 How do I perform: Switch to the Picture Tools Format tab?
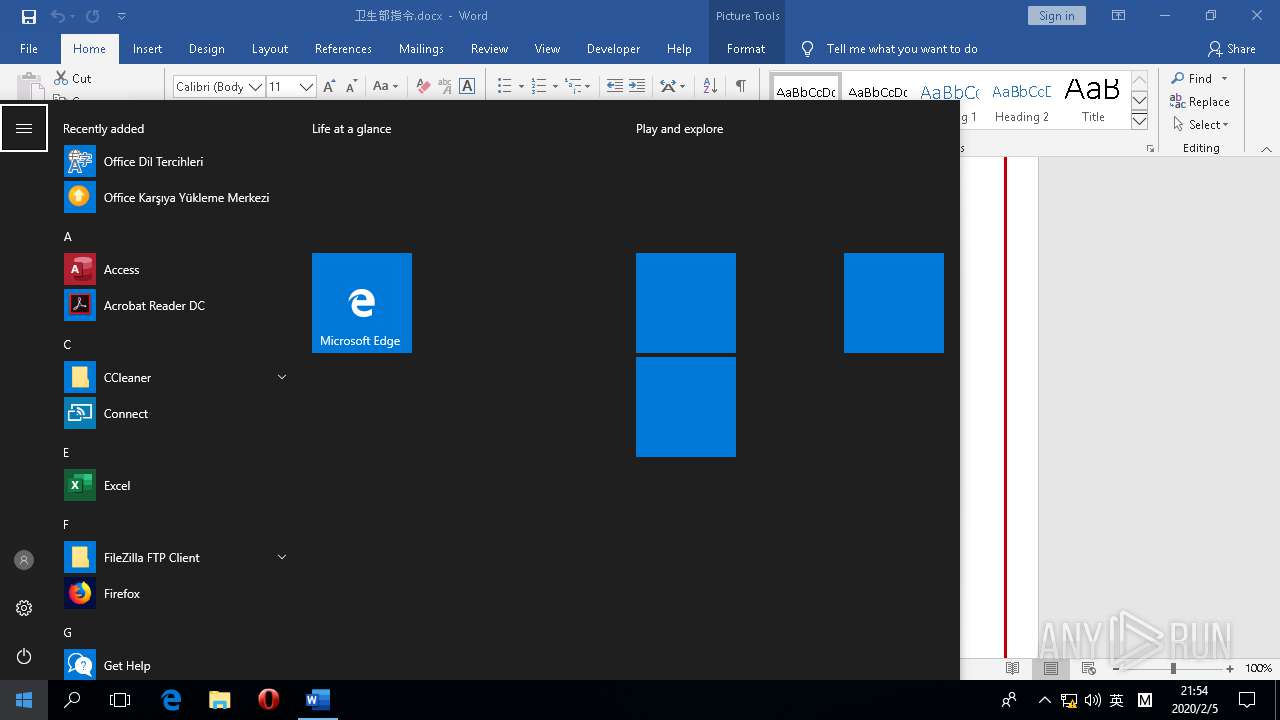click(x=746, y=48)
